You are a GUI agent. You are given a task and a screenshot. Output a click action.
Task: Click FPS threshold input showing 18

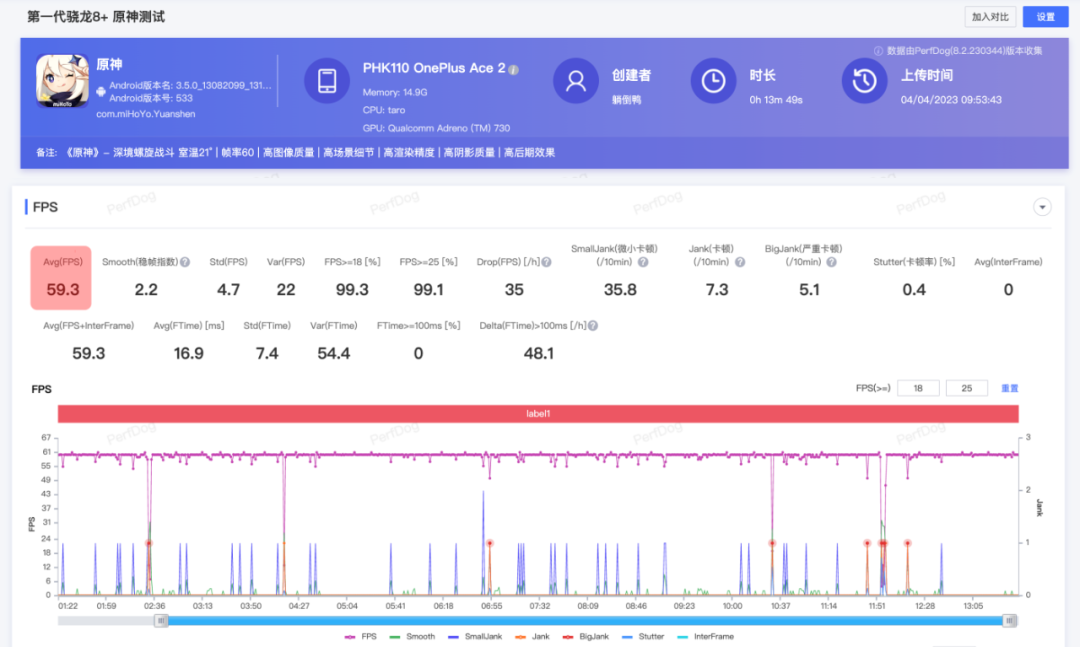click(x=917, y=388)
